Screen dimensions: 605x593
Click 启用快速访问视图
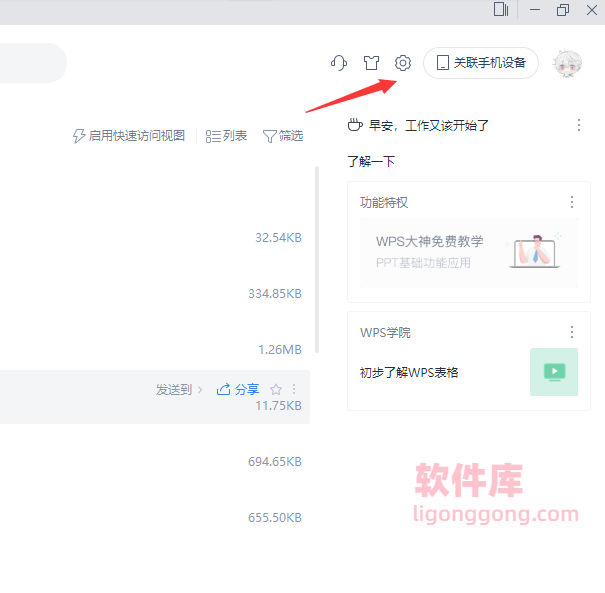[x=129, y=136]
